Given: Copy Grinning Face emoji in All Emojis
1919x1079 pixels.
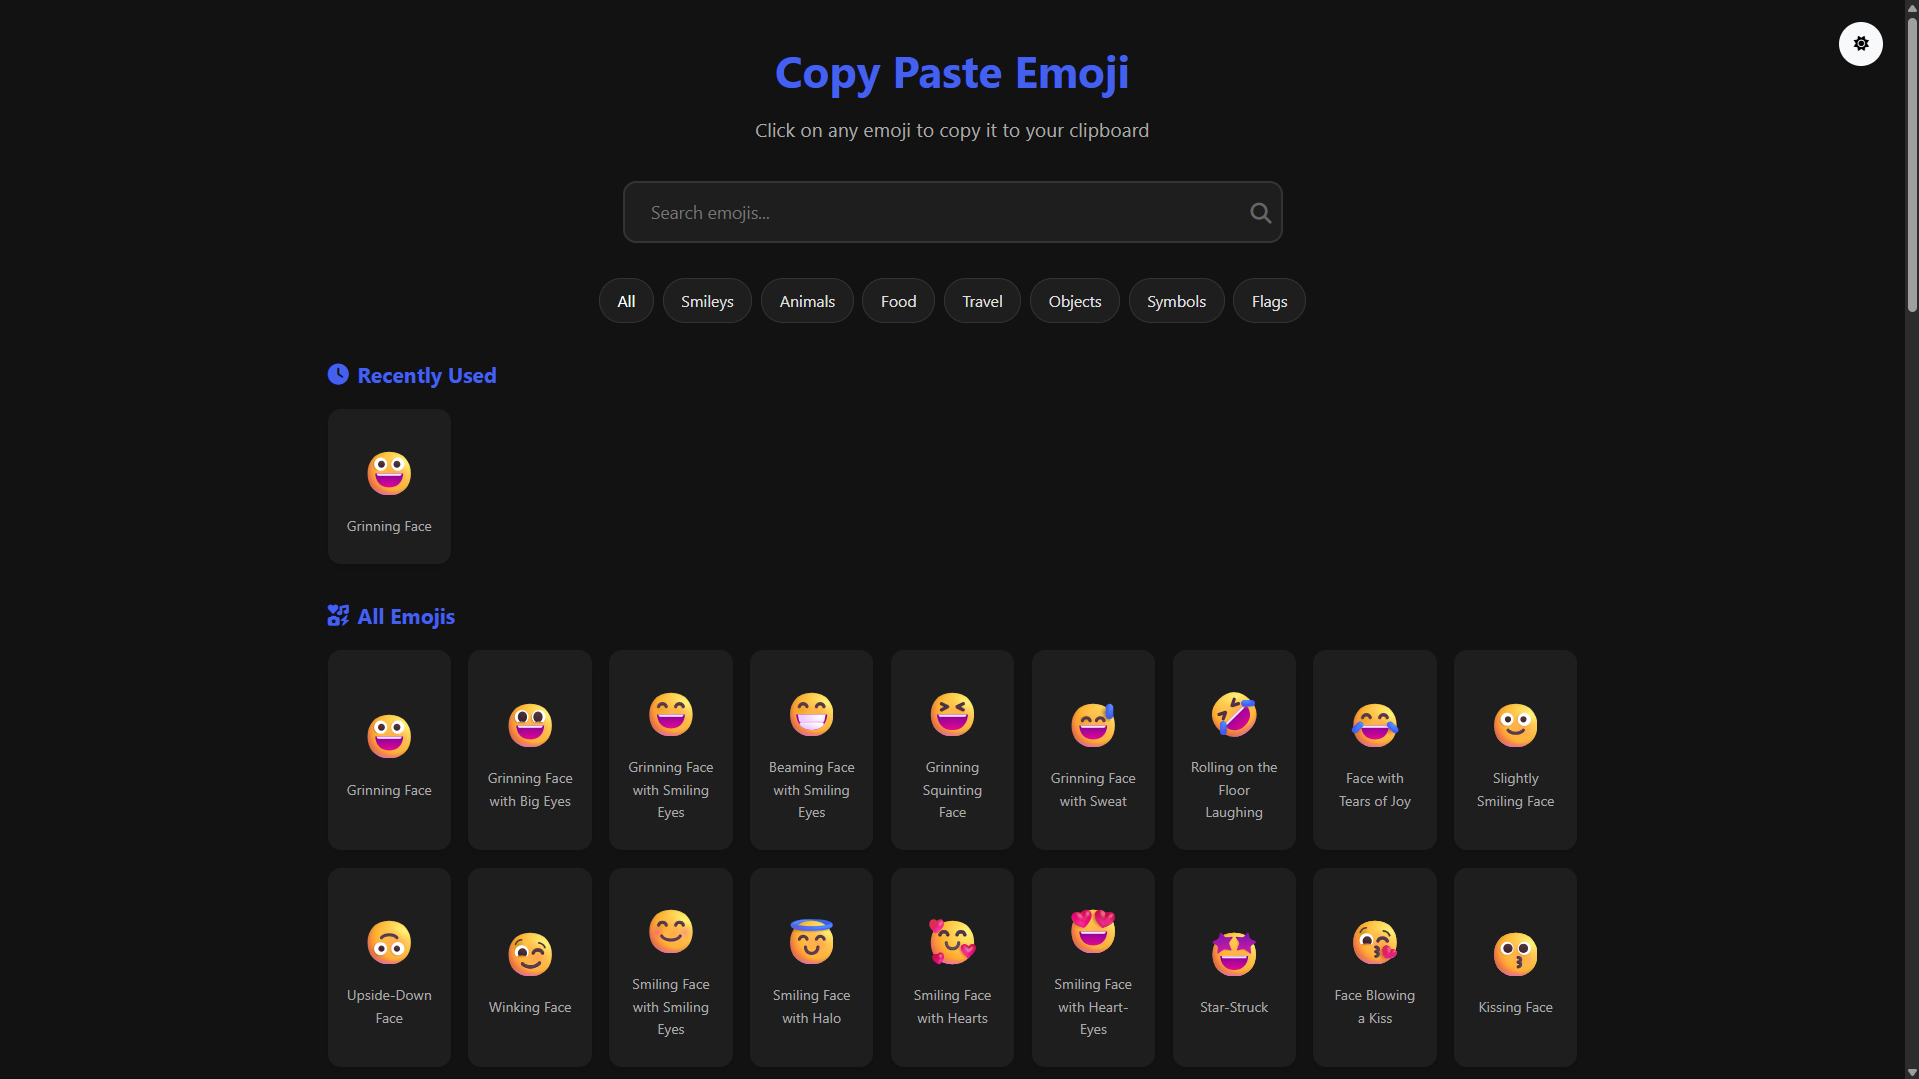Looking at the screenshot, I should 389,750.
